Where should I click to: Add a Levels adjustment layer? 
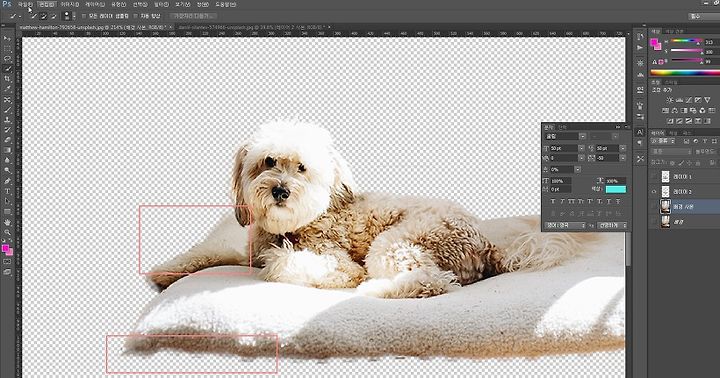point(679,100)
